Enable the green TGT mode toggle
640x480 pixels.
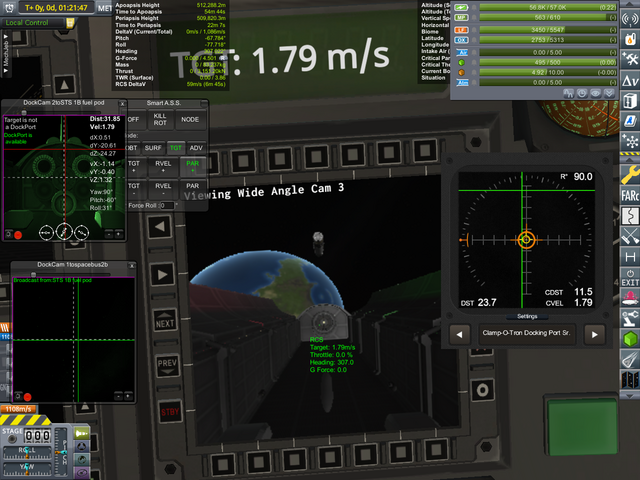point(174,147)
